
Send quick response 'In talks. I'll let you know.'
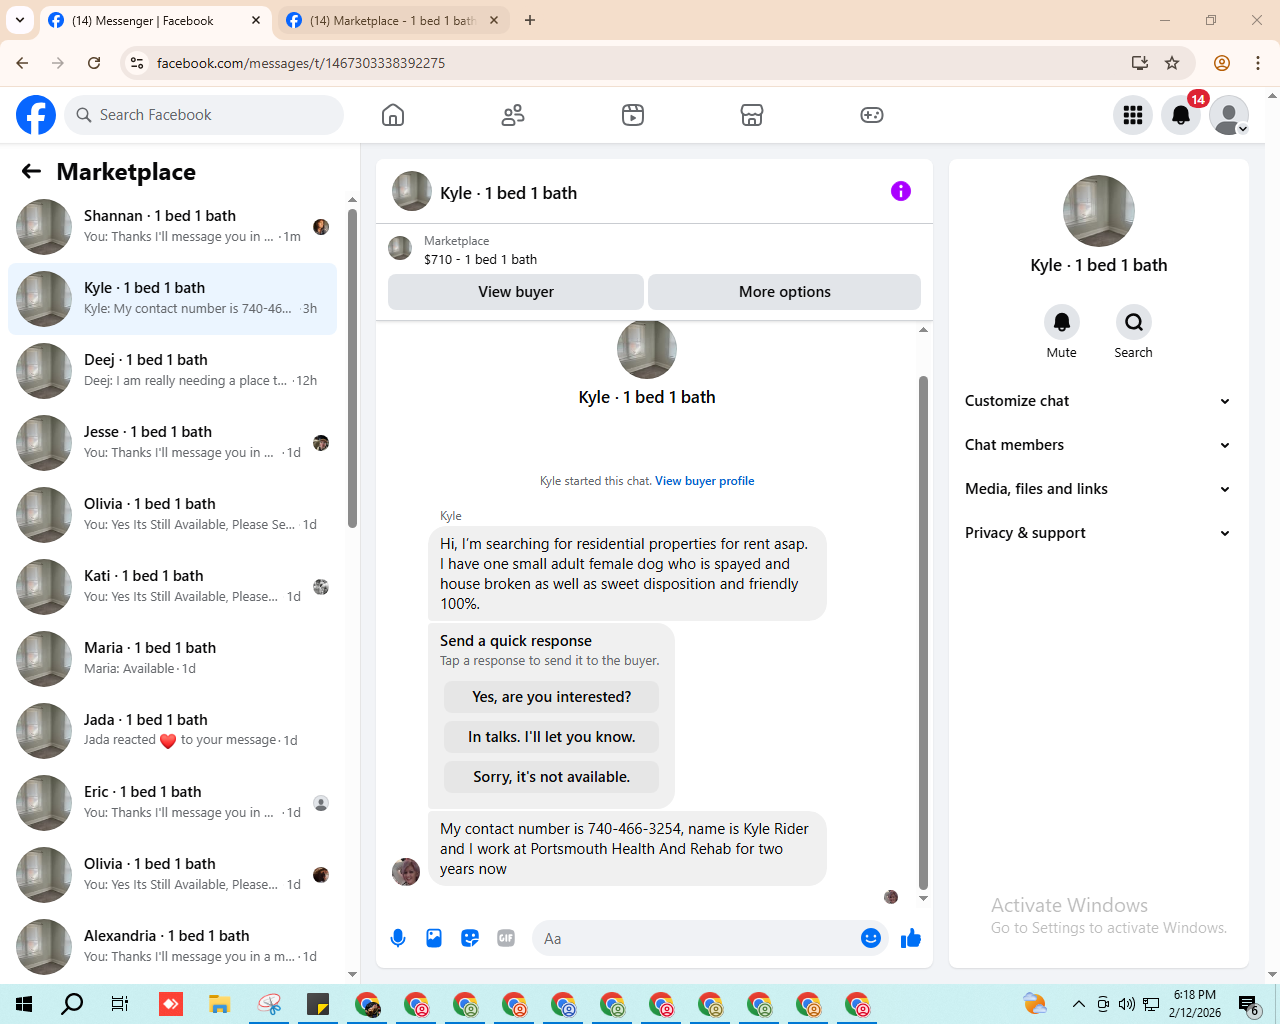[552, 737]
